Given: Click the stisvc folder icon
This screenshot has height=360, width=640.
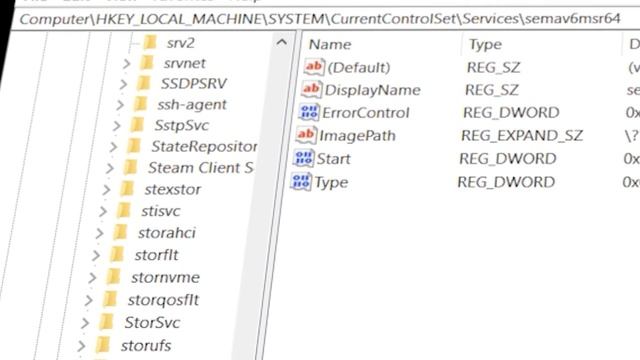Looking at the screenshot, I should pos(124,211).
